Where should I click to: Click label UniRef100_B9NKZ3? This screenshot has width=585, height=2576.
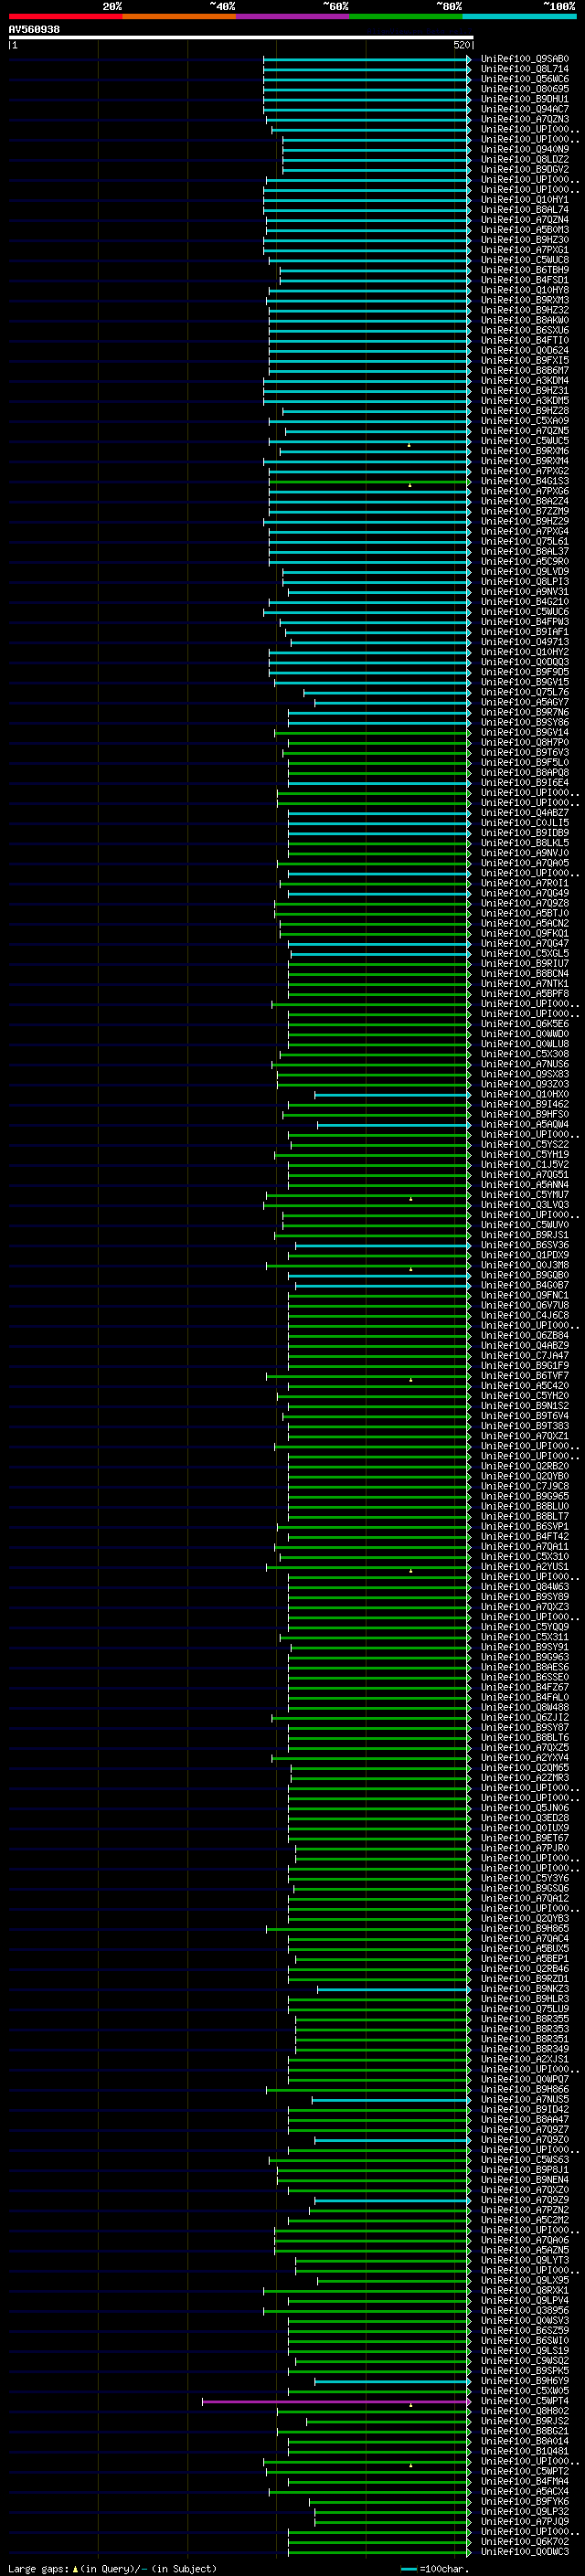[x=524, y=1989]
